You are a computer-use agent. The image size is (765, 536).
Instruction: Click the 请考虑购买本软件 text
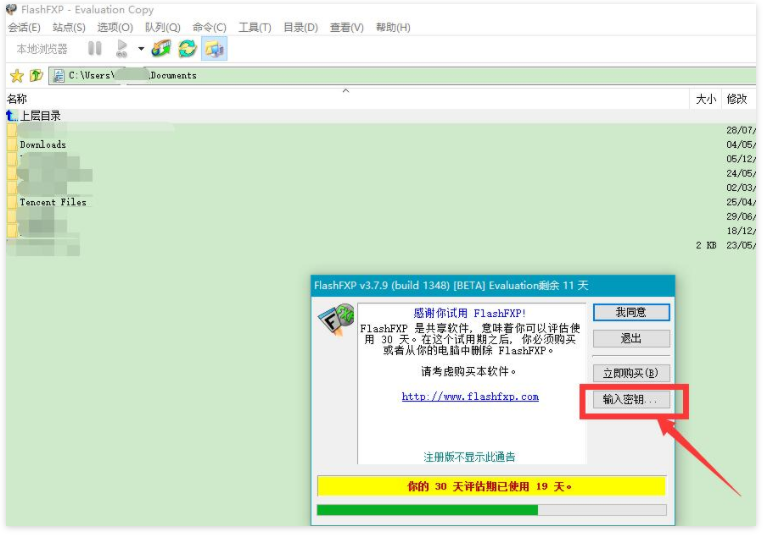[468, 372]
